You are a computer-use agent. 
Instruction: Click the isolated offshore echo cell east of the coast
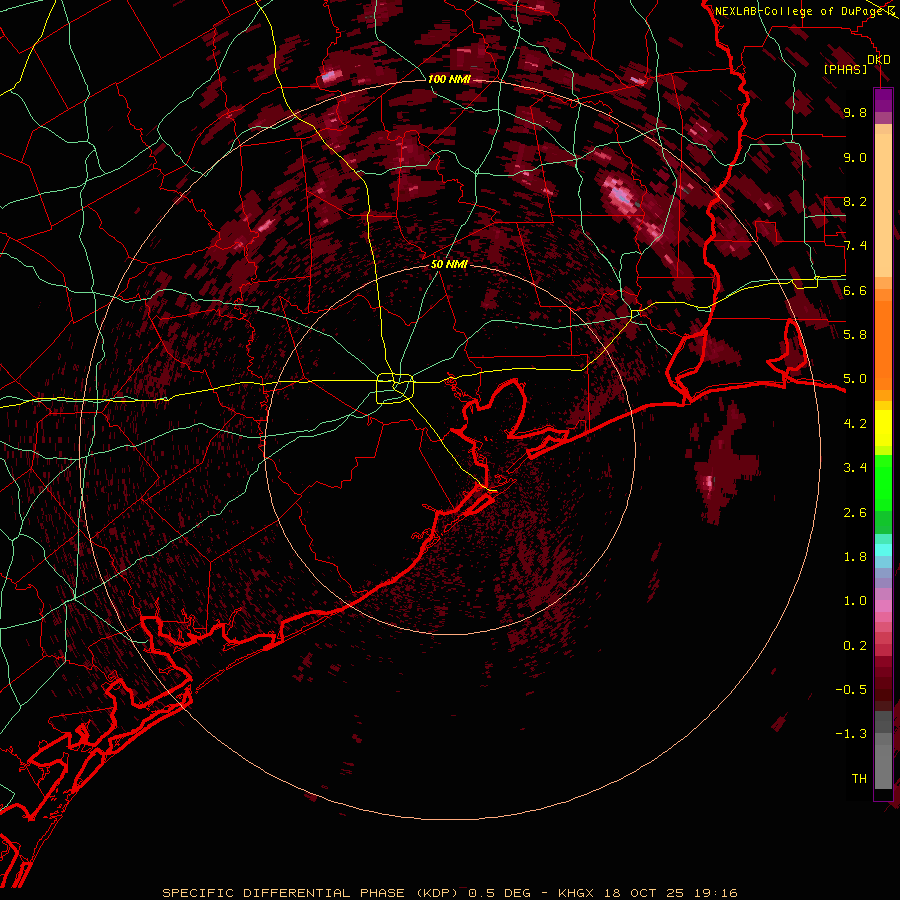[x=724, y=464]
